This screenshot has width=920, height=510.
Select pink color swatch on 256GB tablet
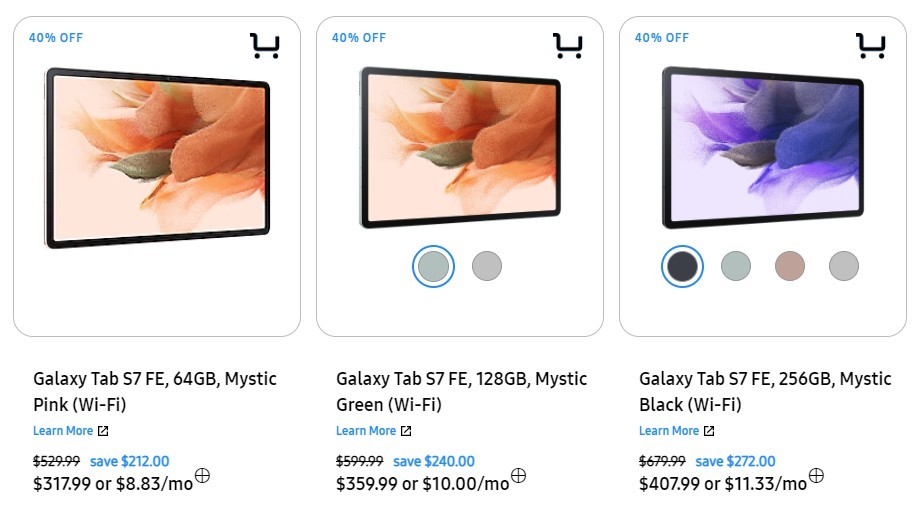pyautogui.click(x=790, y=266)
